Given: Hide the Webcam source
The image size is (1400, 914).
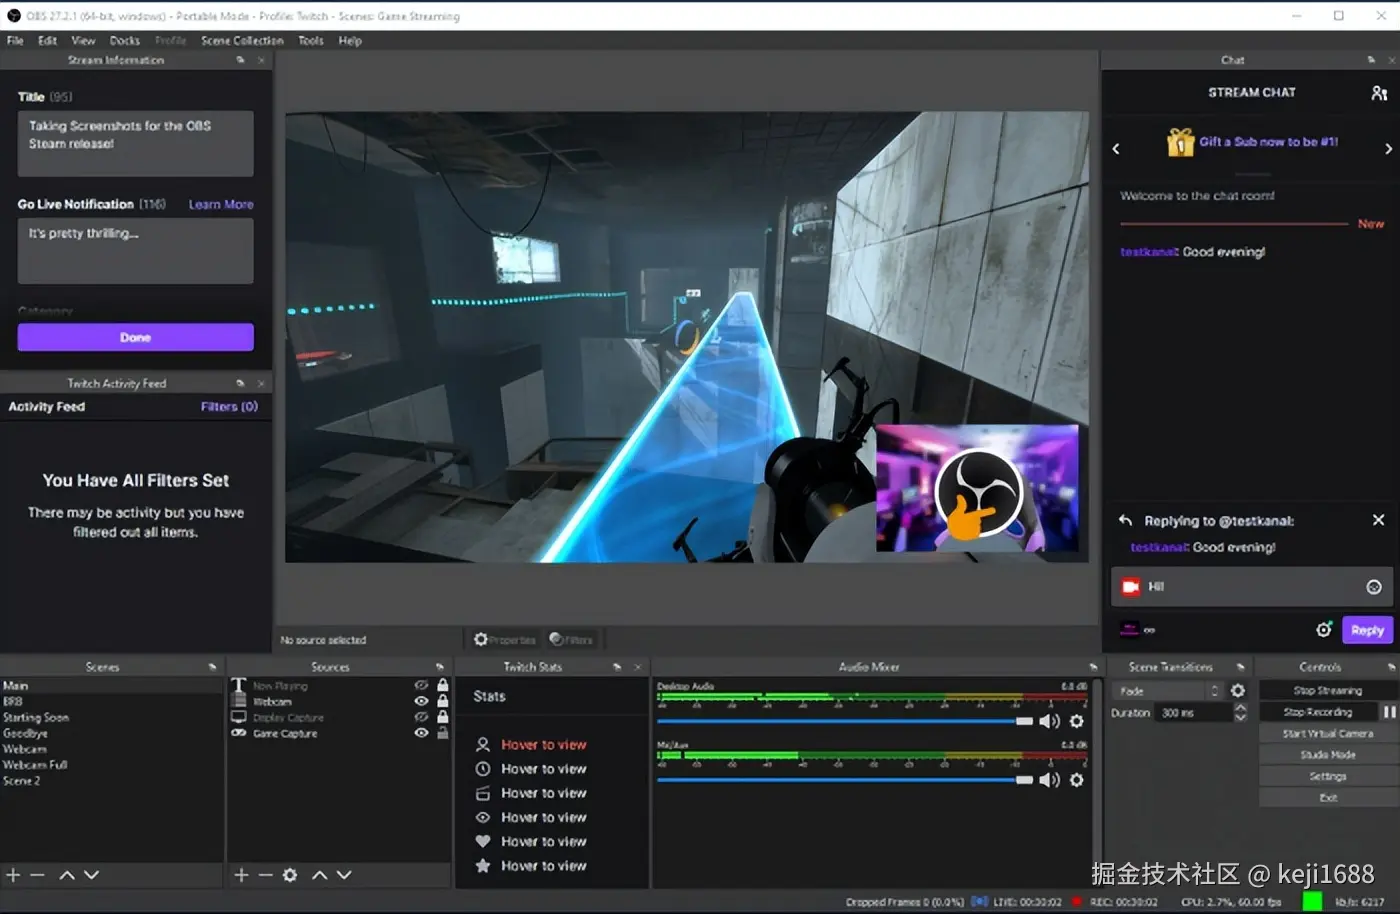Looking at the screenshot, I should tap(421, 702).
